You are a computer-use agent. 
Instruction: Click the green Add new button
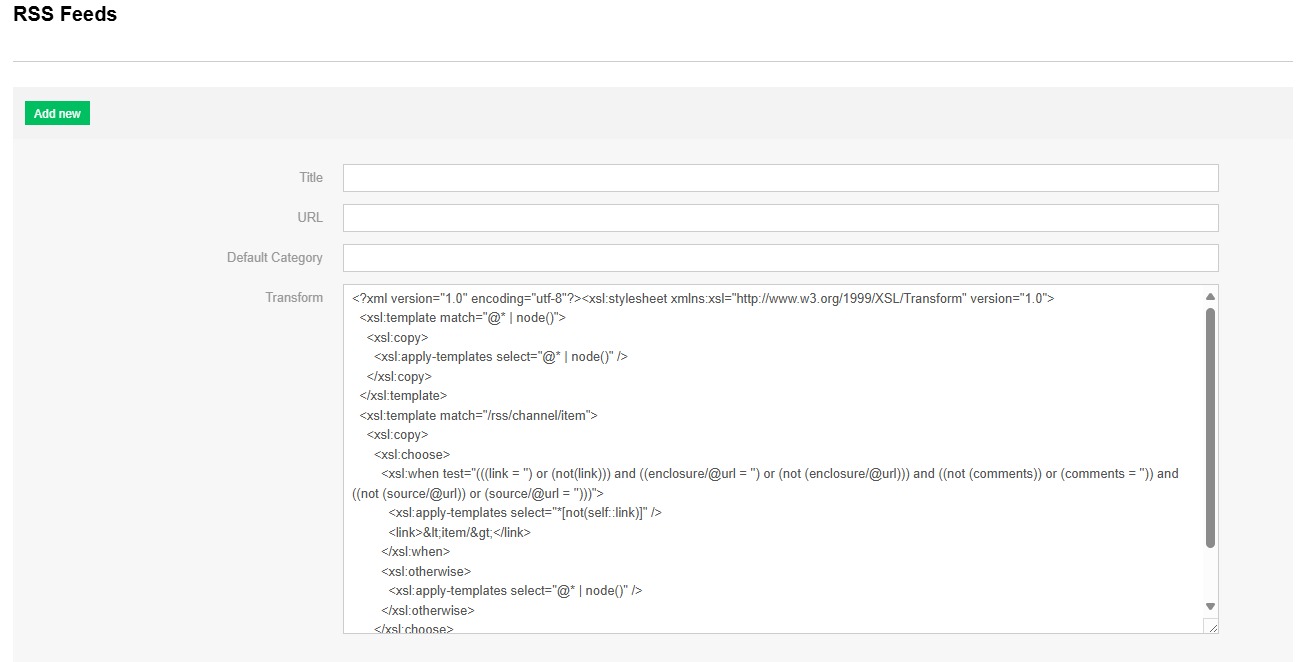click(x=57, y=114)
